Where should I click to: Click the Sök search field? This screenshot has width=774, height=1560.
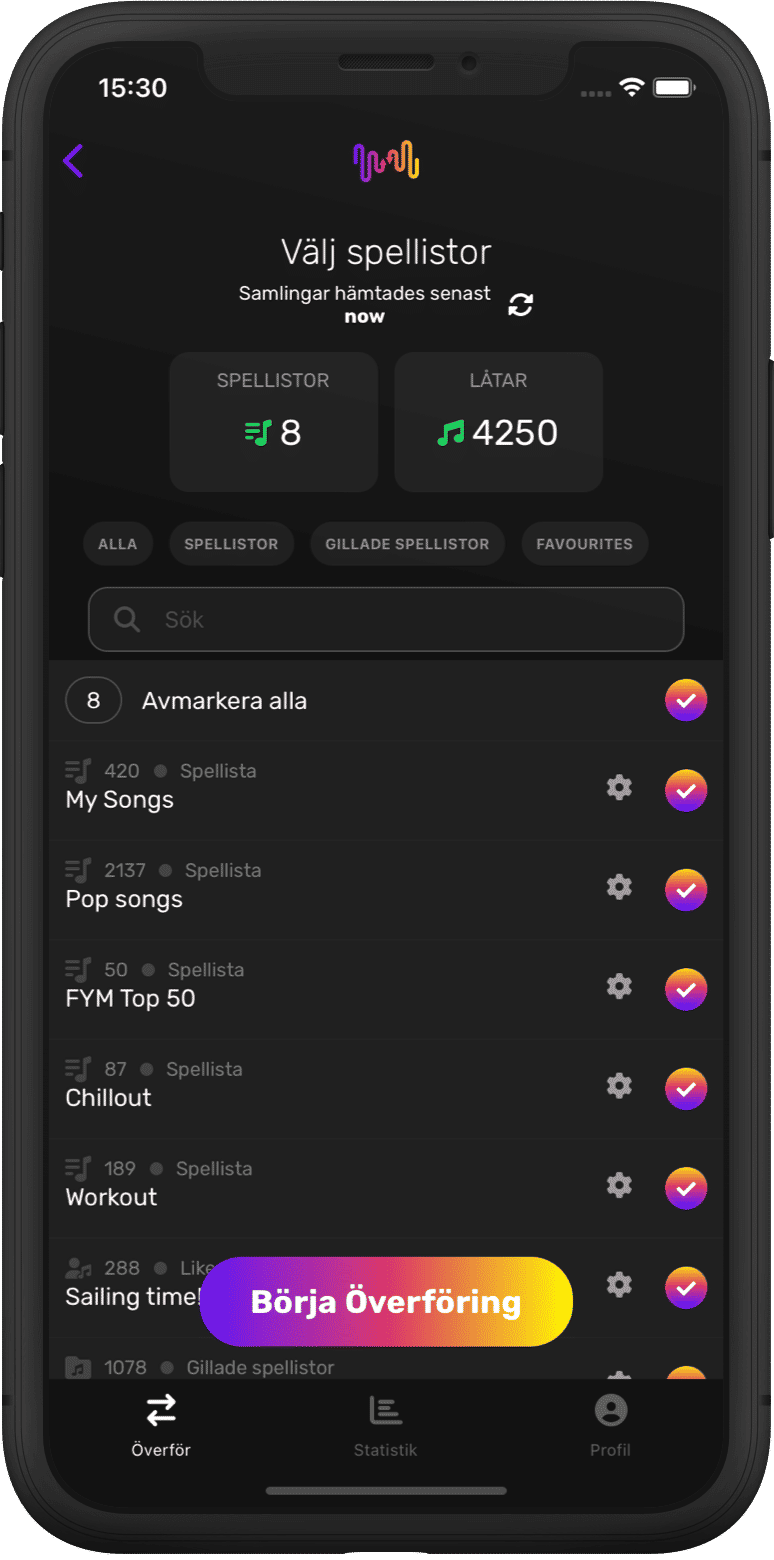386,620
